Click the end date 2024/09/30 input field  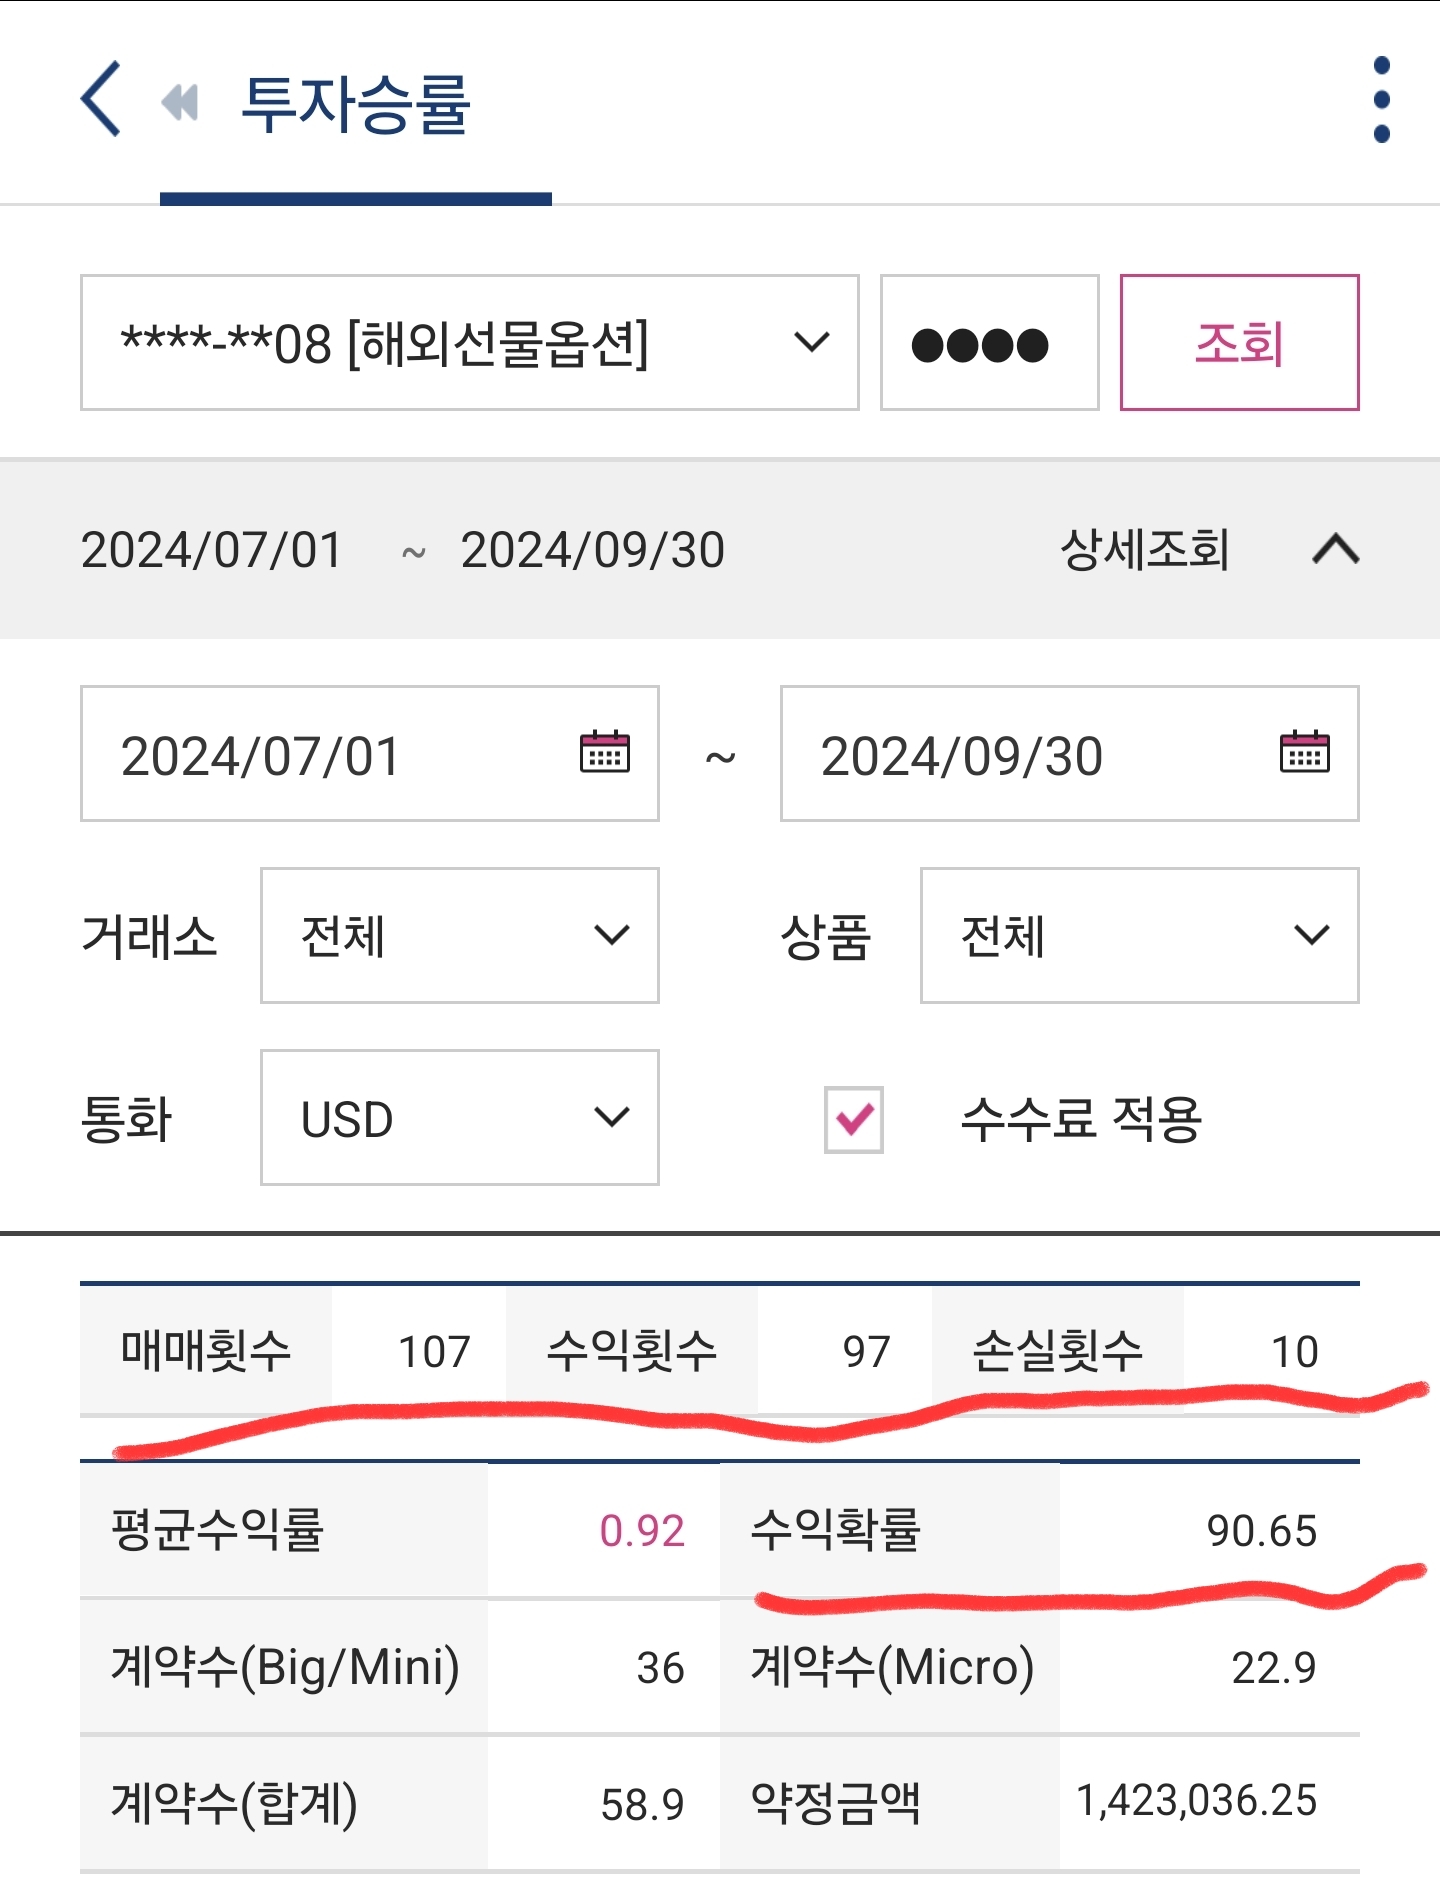[1030, 754]
